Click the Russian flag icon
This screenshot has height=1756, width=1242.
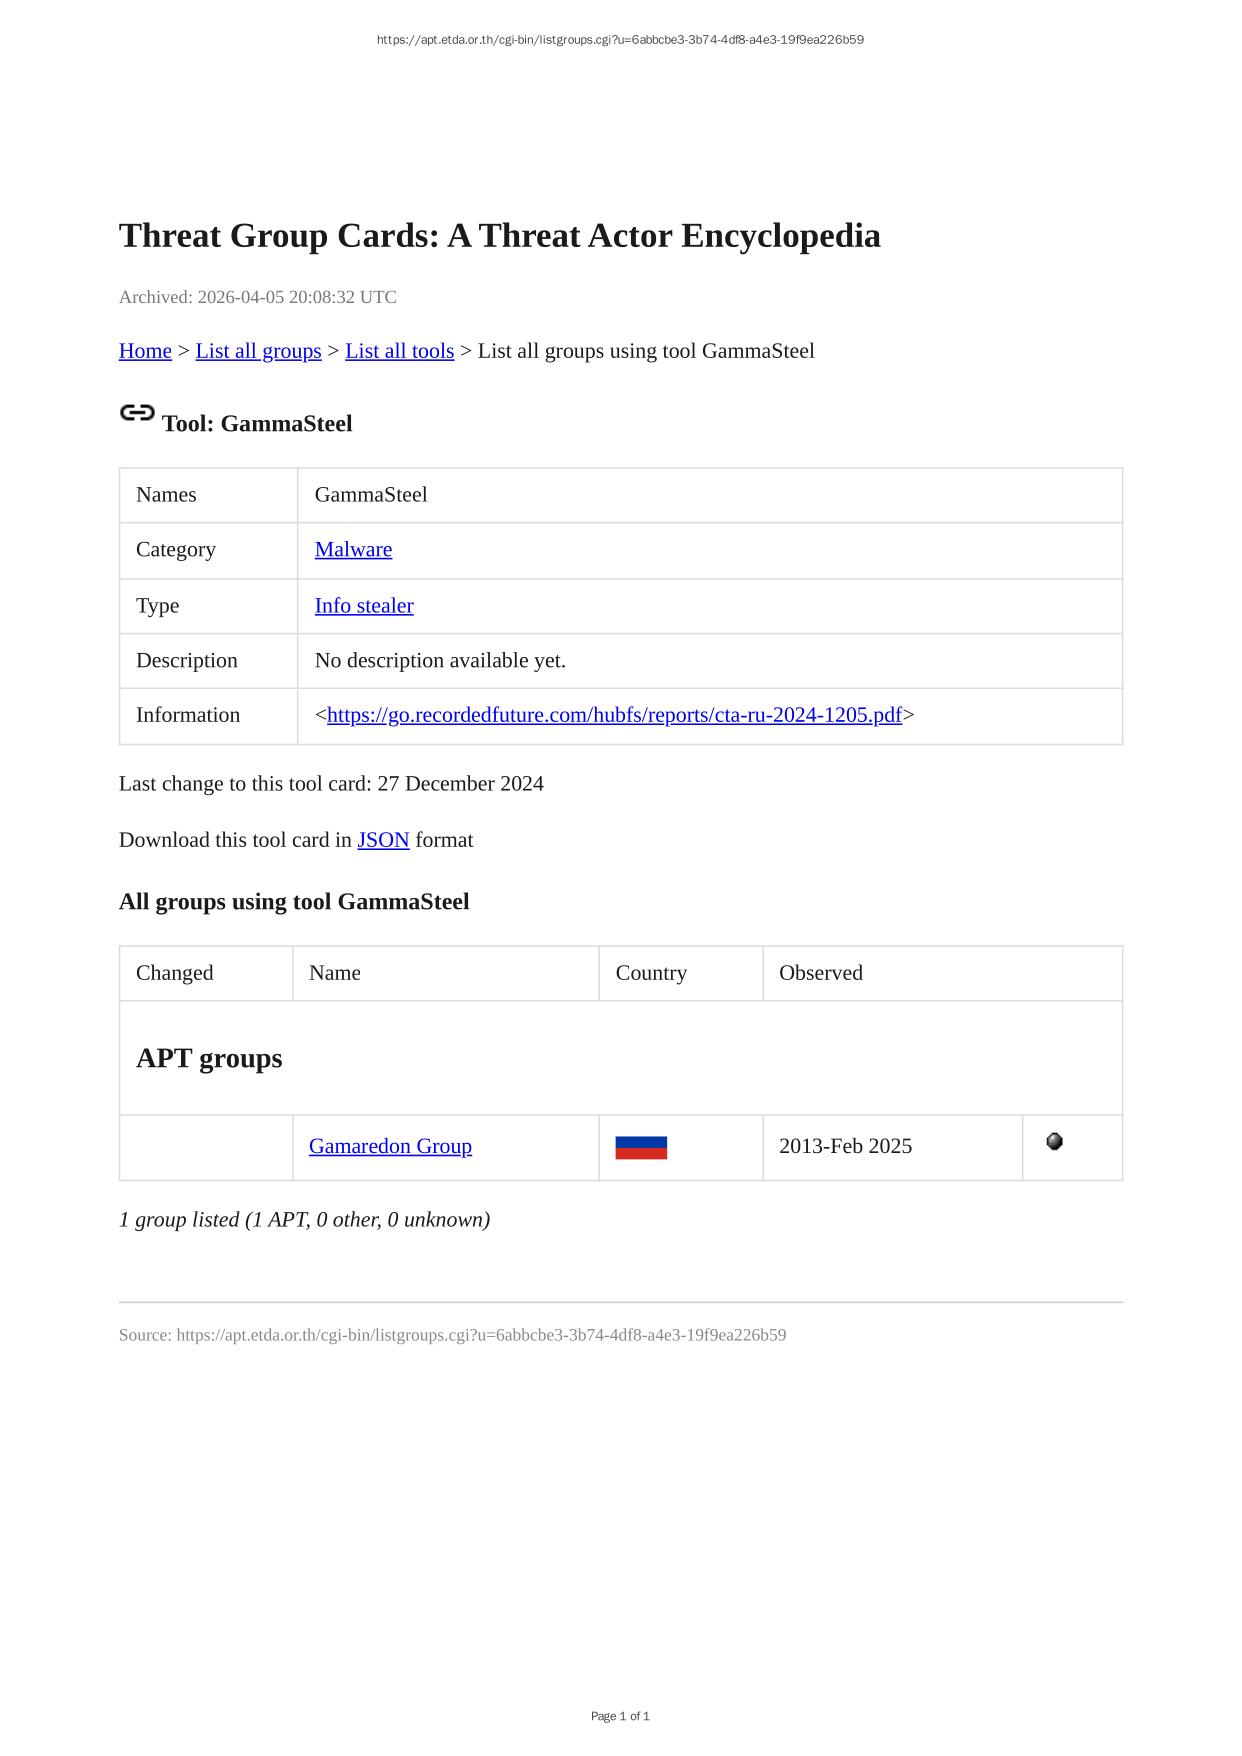click(x=641, y=1147)
